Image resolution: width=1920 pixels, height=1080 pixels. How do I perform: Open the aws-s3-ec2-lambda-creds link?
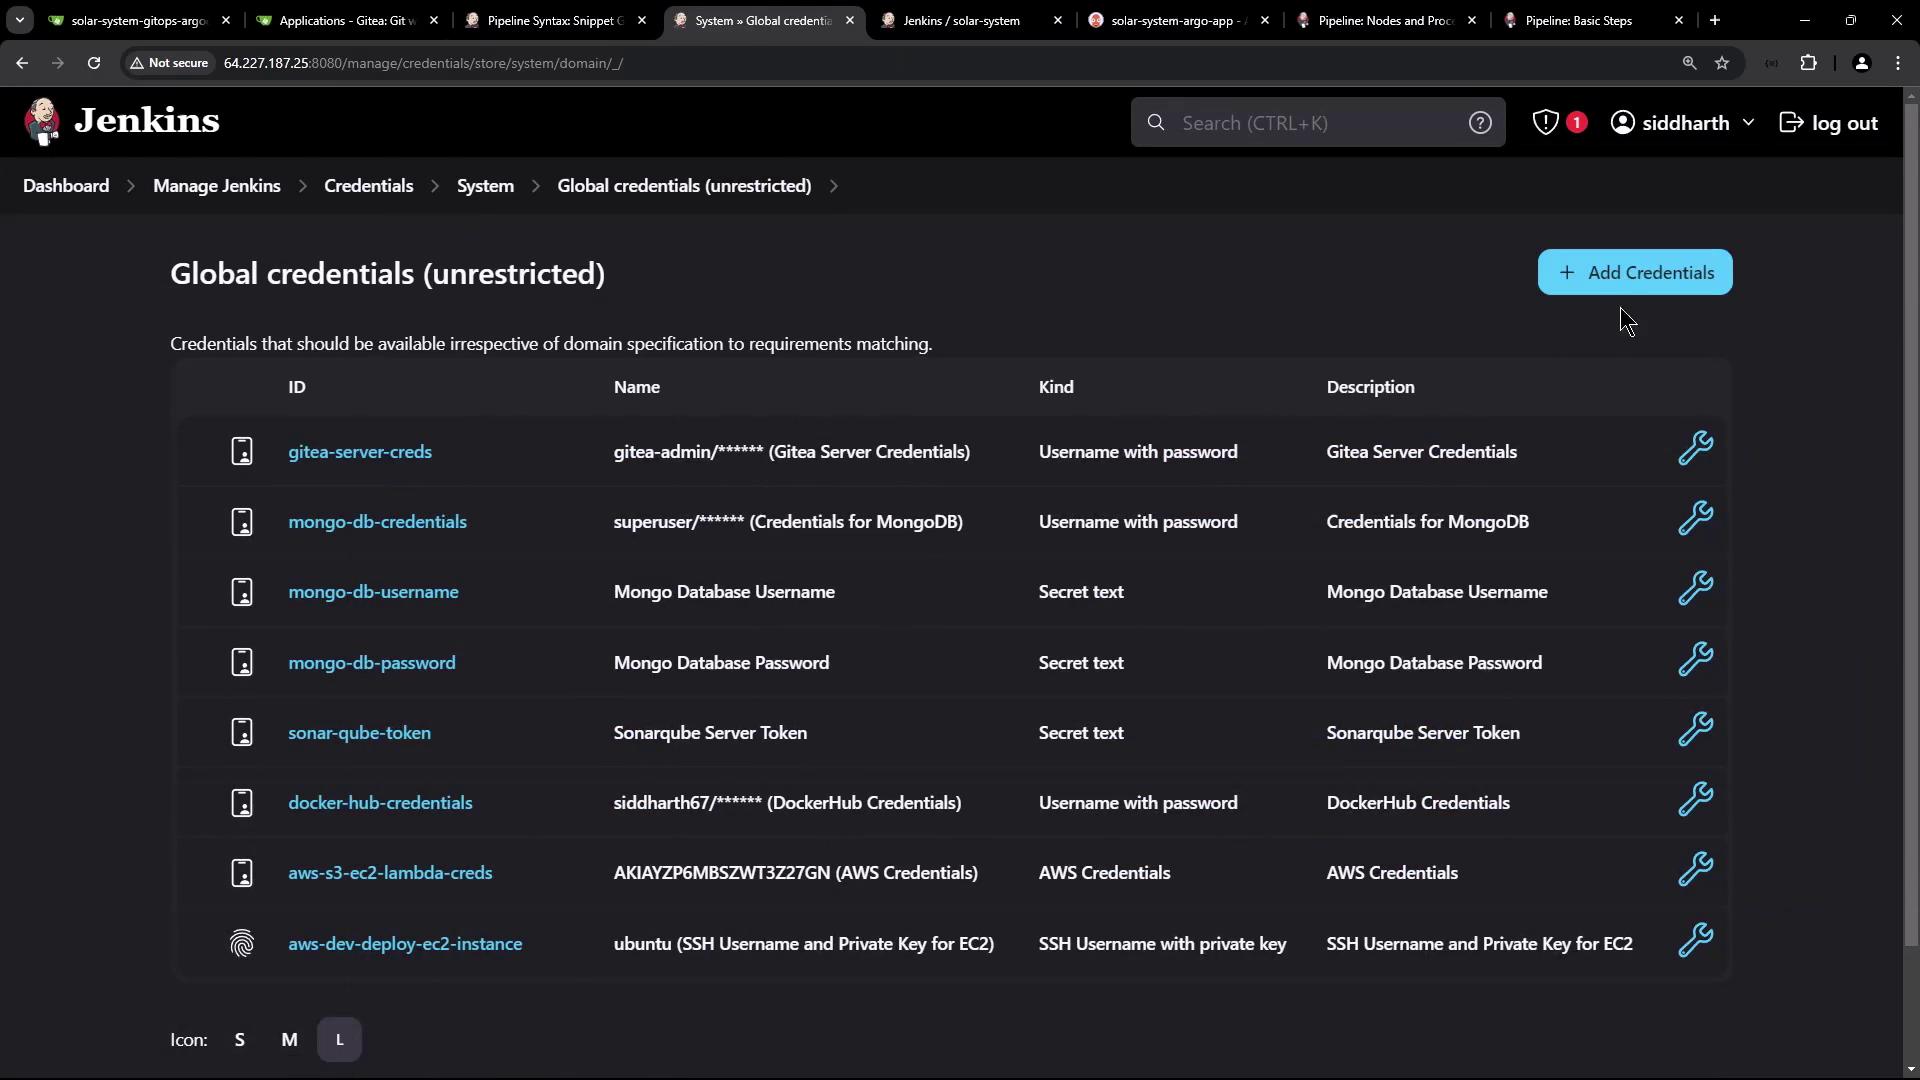(390, 873)
